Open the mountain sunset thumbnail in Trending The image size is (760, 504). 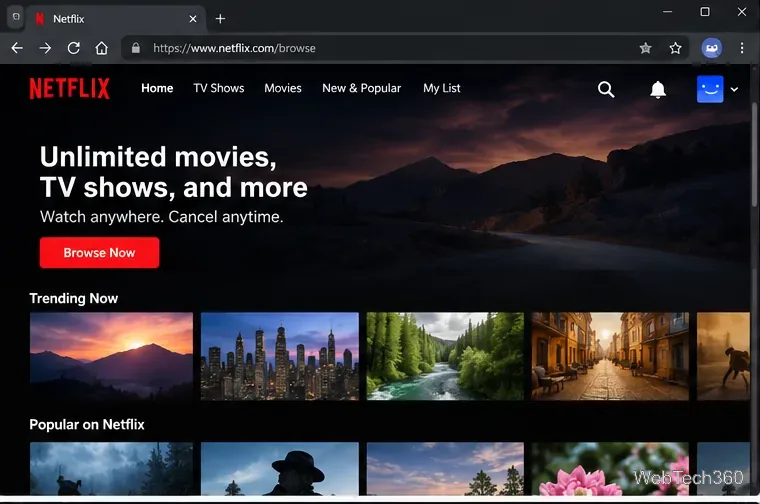[111, 356]
